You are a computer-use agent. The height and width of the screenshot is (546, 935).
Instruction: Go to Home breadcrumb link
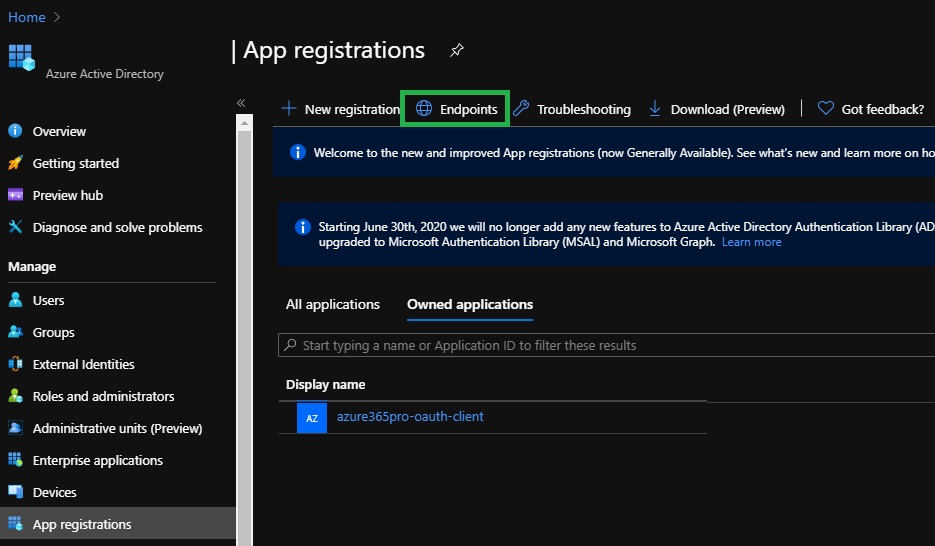tap(27, 17)
